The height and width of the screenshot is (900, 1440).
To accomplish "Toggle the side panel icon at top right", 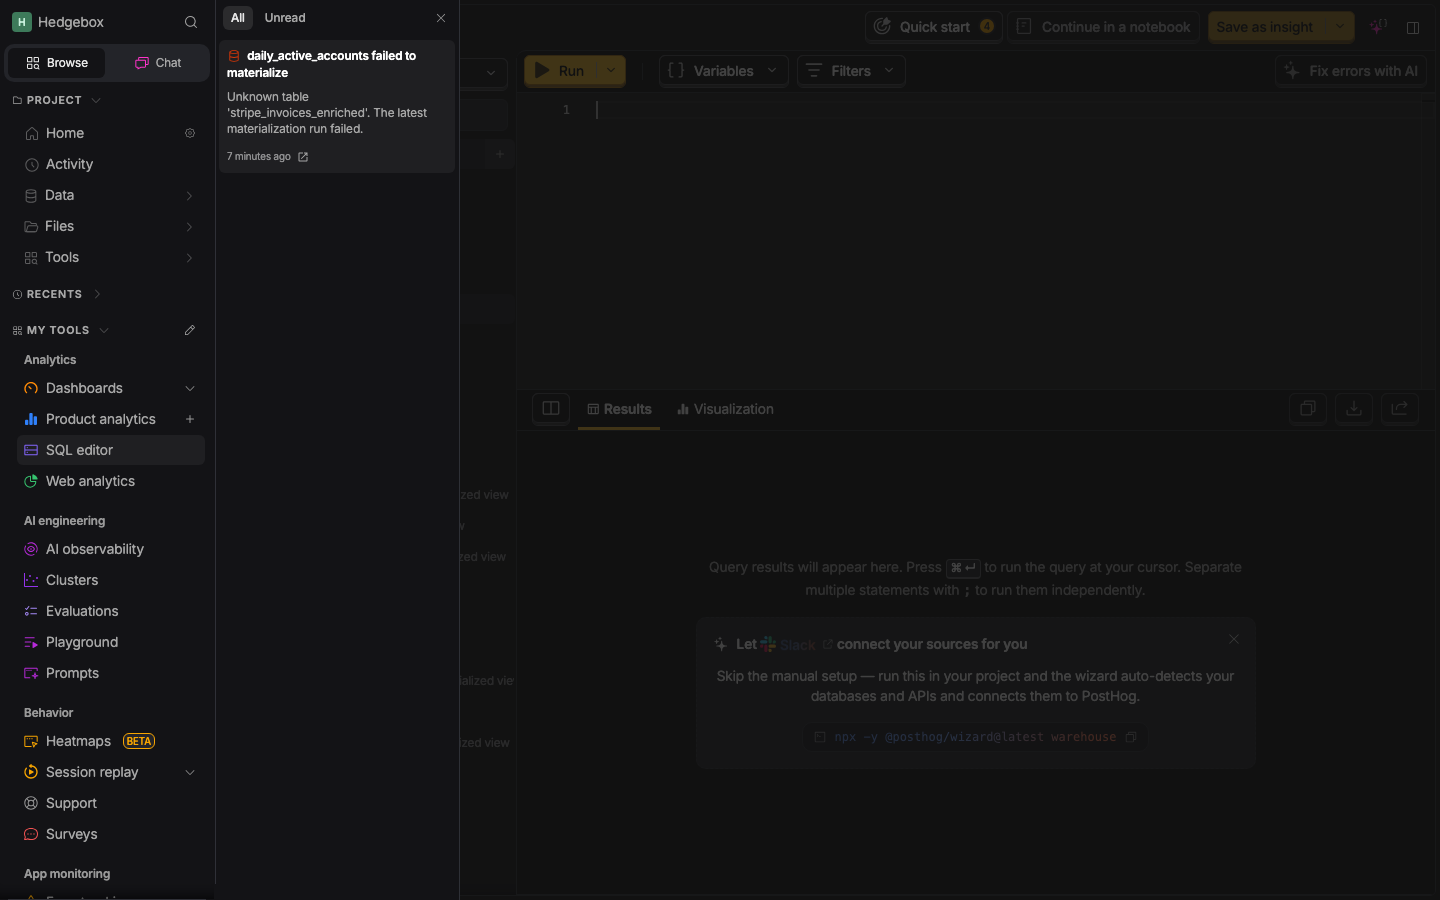I will pyautogui.click(x=1413, y=27).
